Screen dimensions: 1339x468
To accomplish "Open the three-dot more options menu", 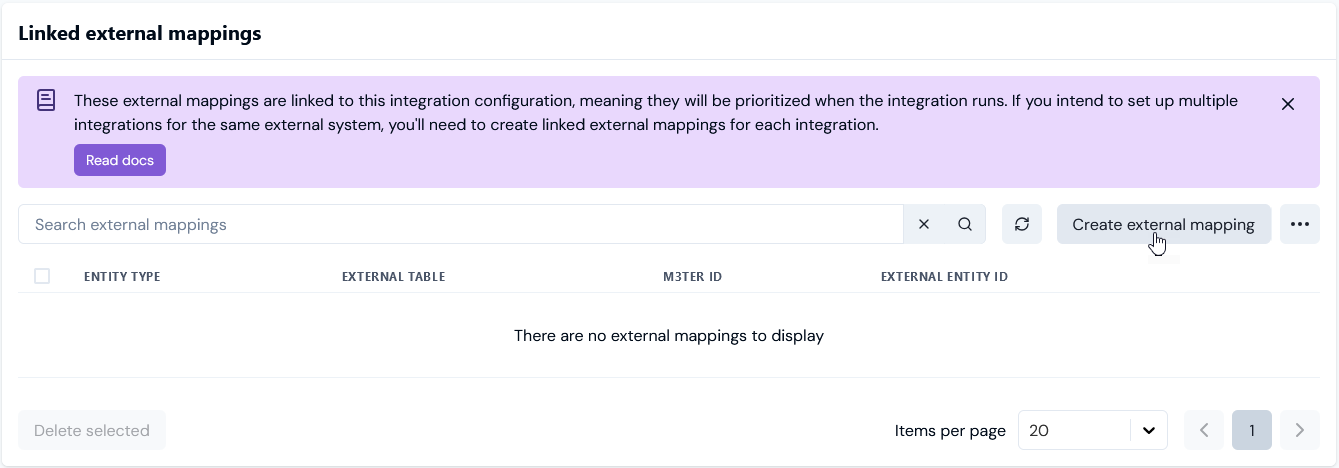I will 1300,224.
